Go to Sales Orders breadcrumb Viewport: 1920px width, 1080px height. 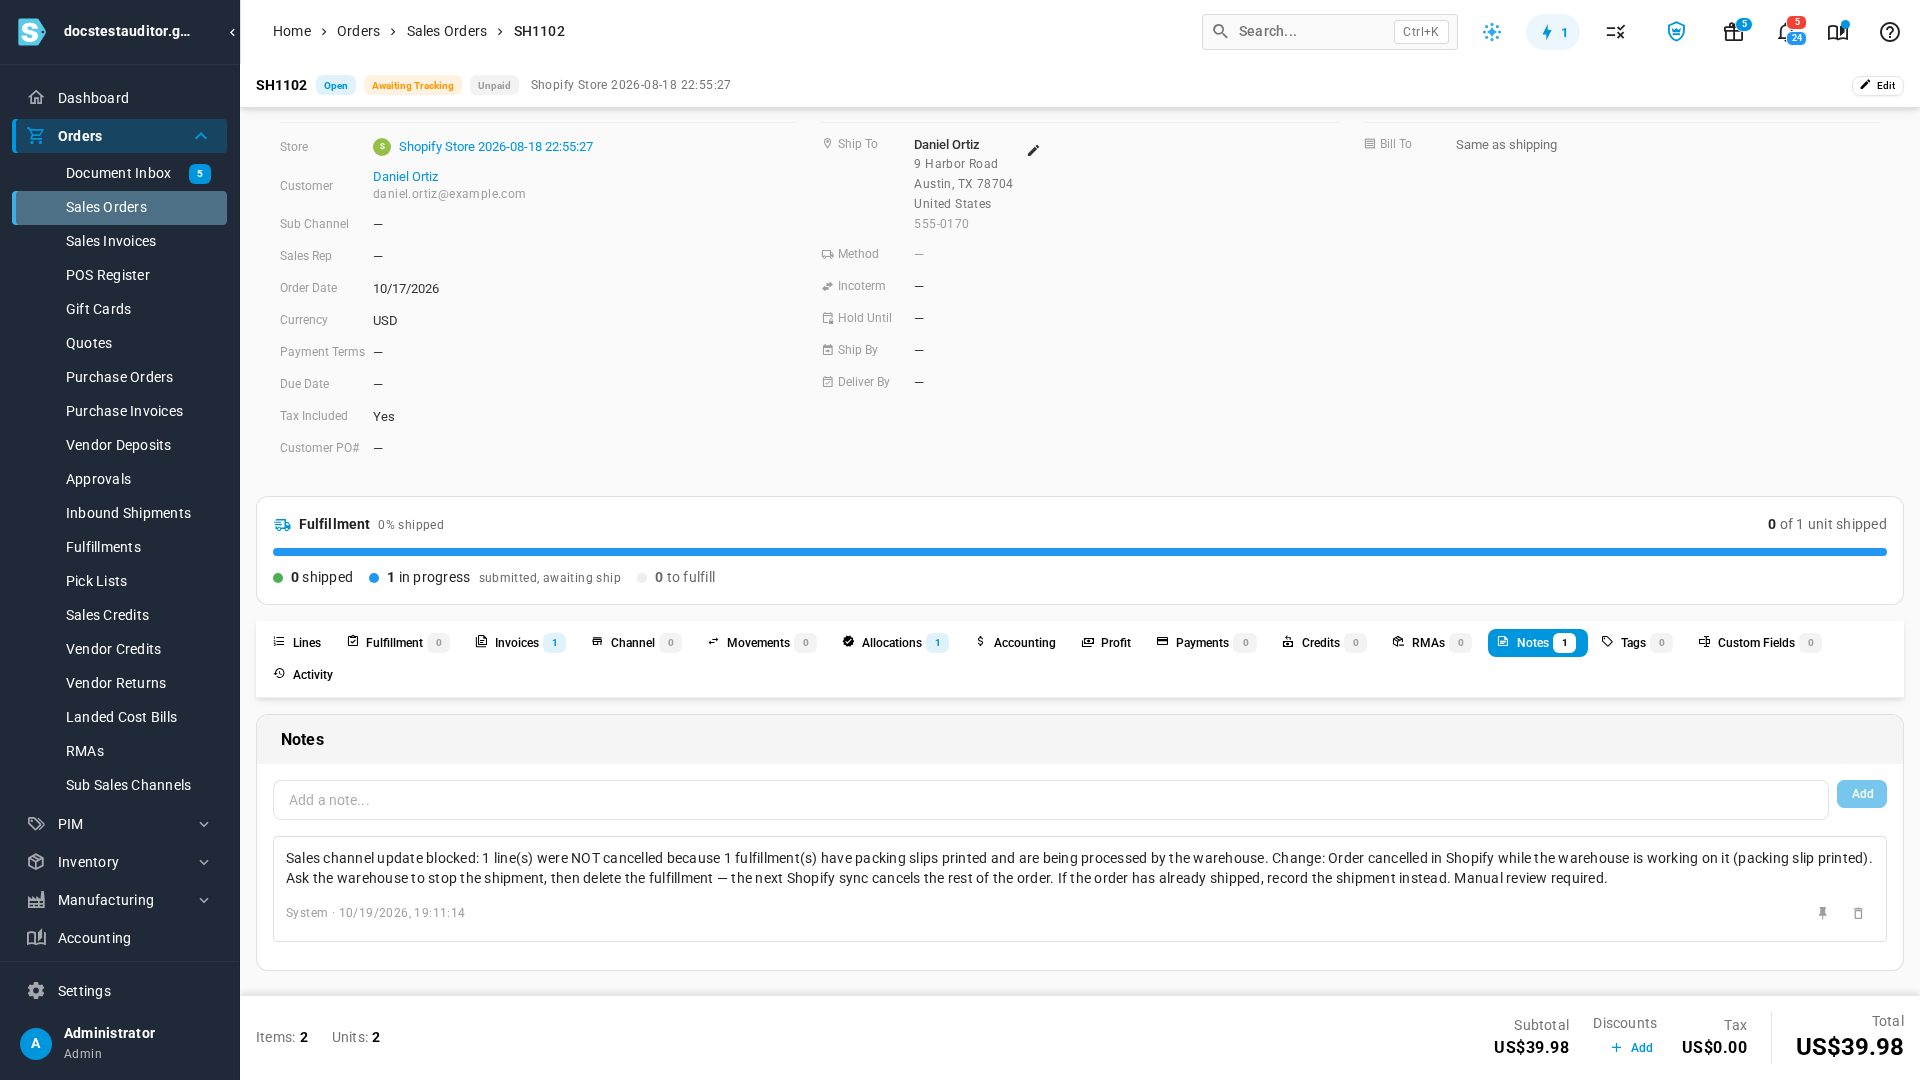(447, 31)
